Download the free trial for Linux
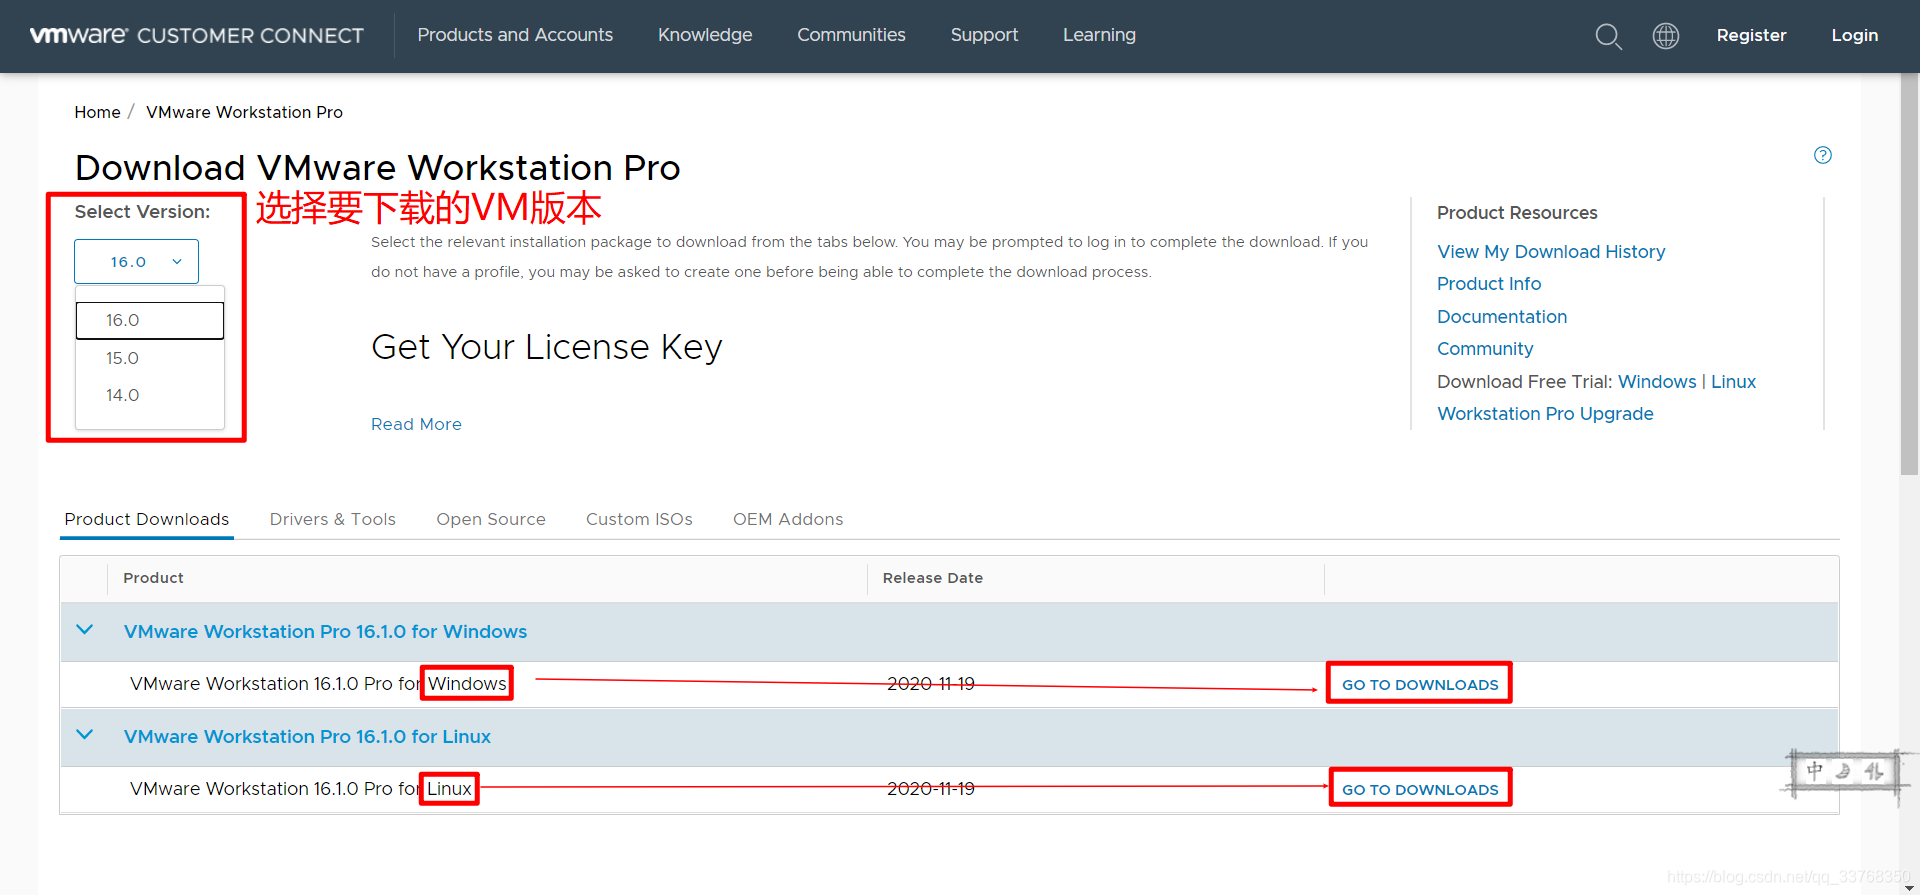Viewport: 1920px width, 895px height. coord(1733,382)
